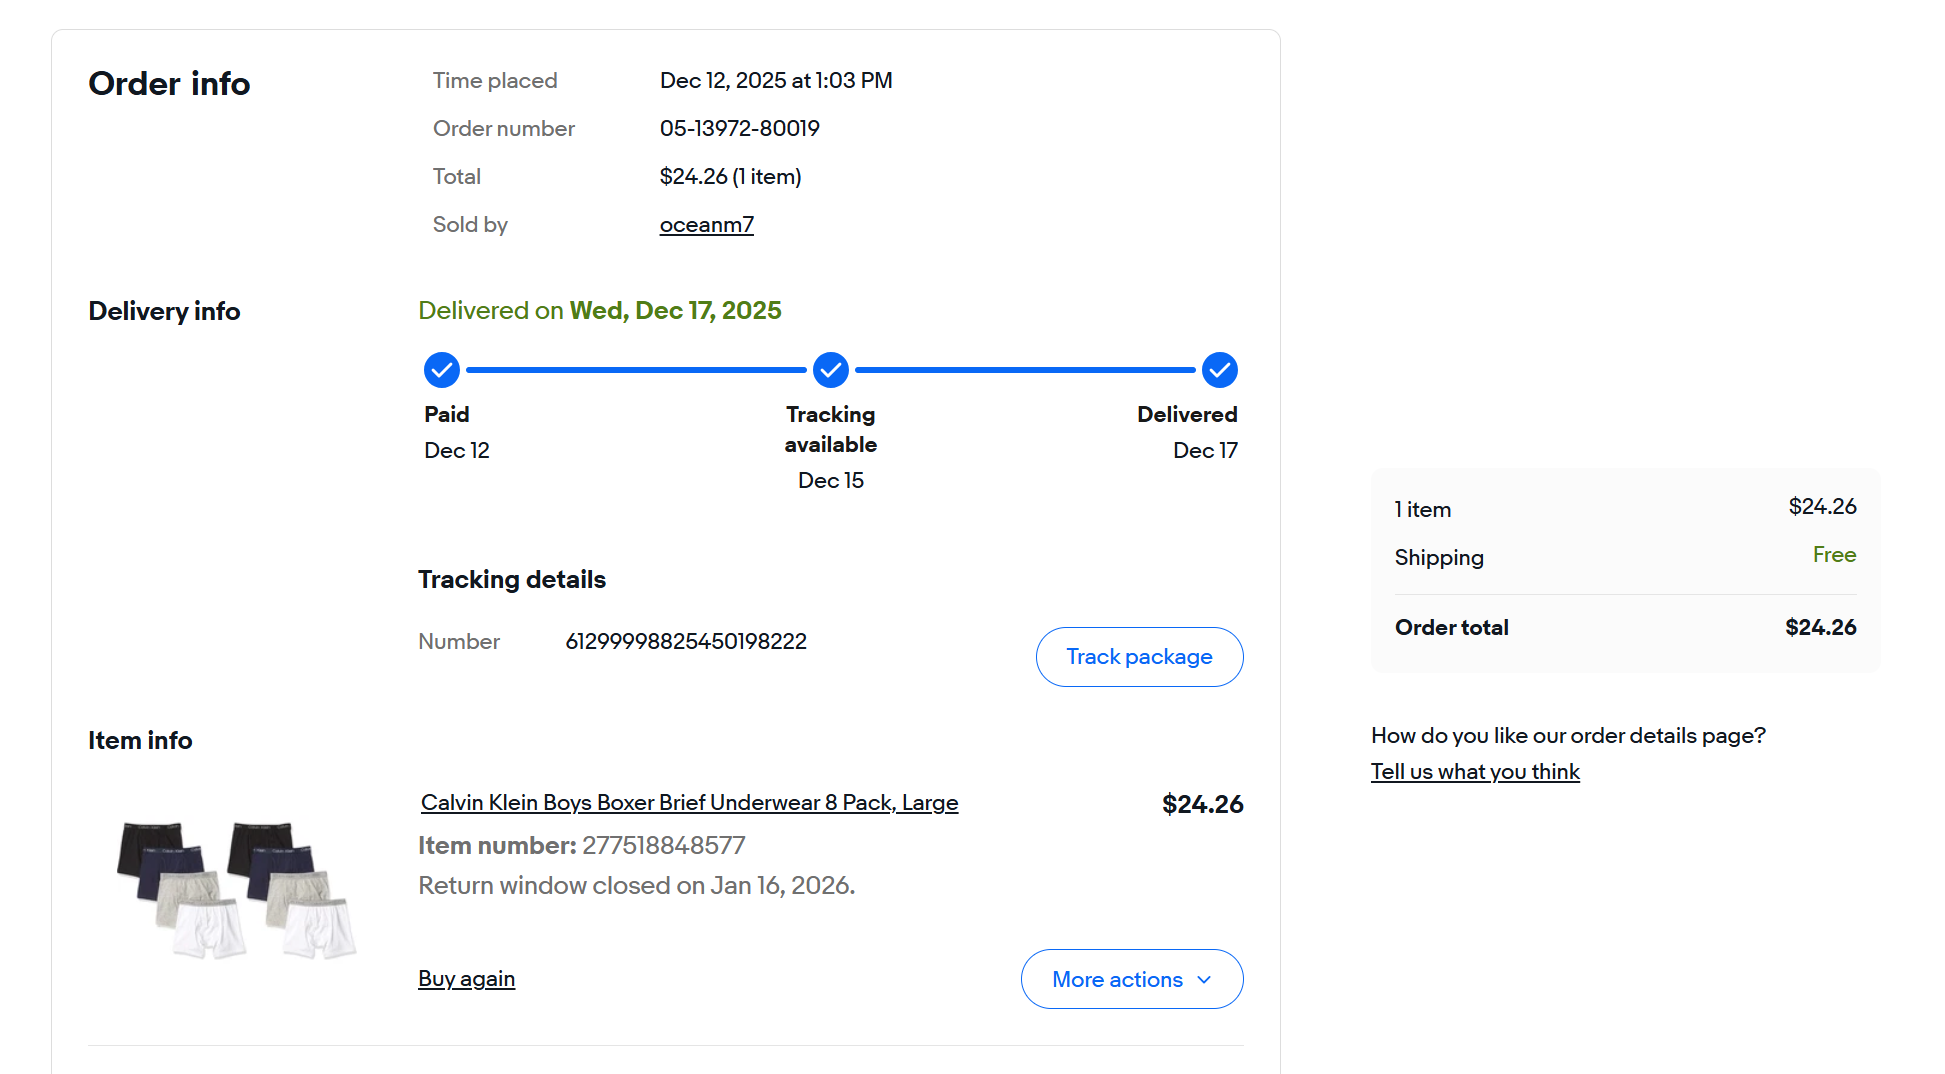This screenshot has width=1945, height=1074.
Task: Click the tracking number 6129998825450198222
Action: (686, 642)
